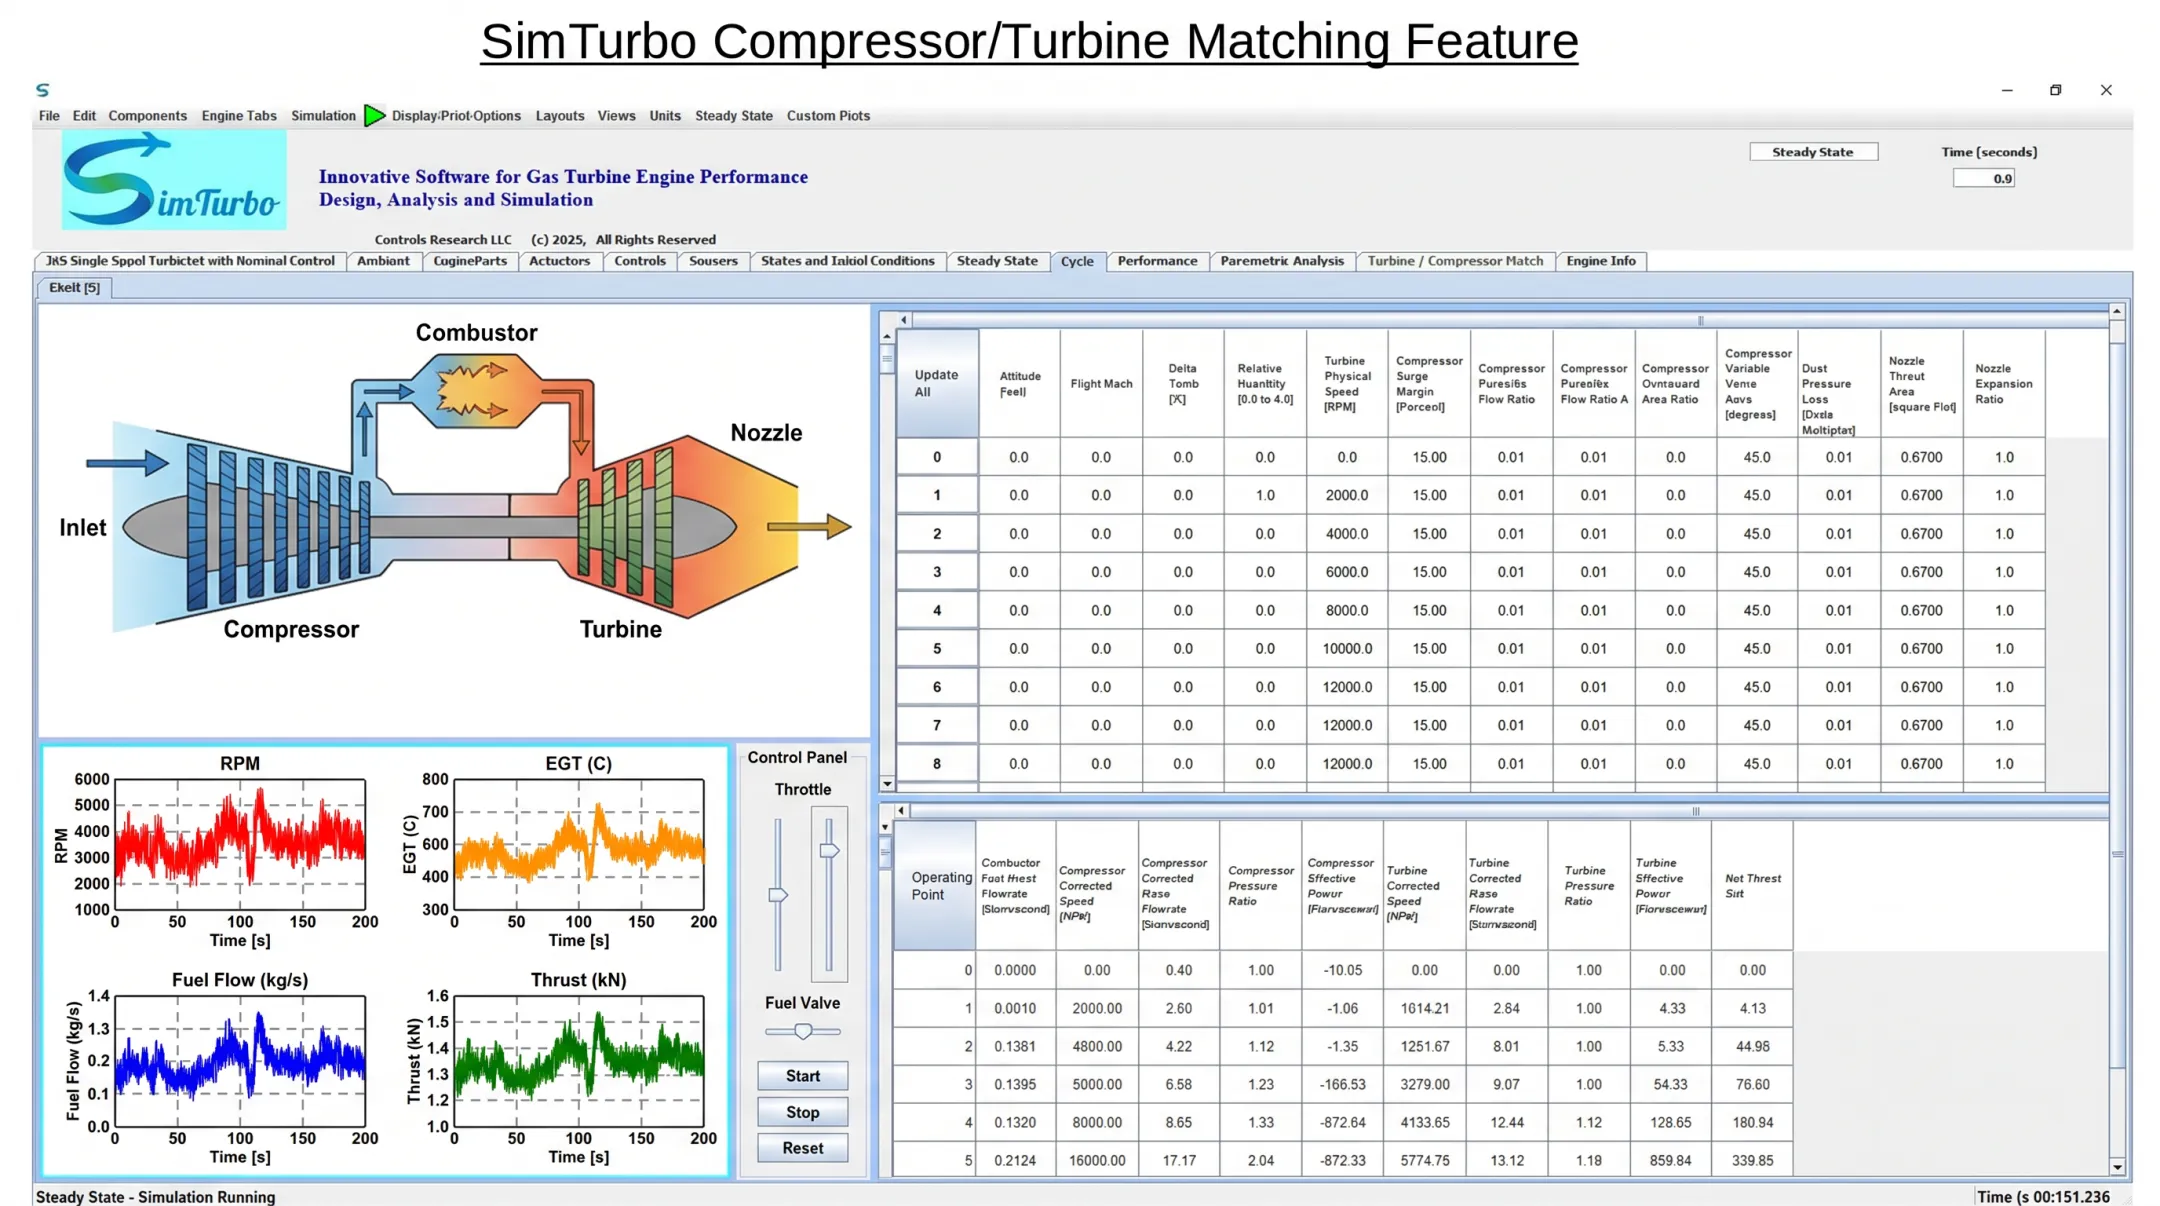Open the Simulation menu
Screen dimensions: 2160x1206
click(x=323, y=116)
